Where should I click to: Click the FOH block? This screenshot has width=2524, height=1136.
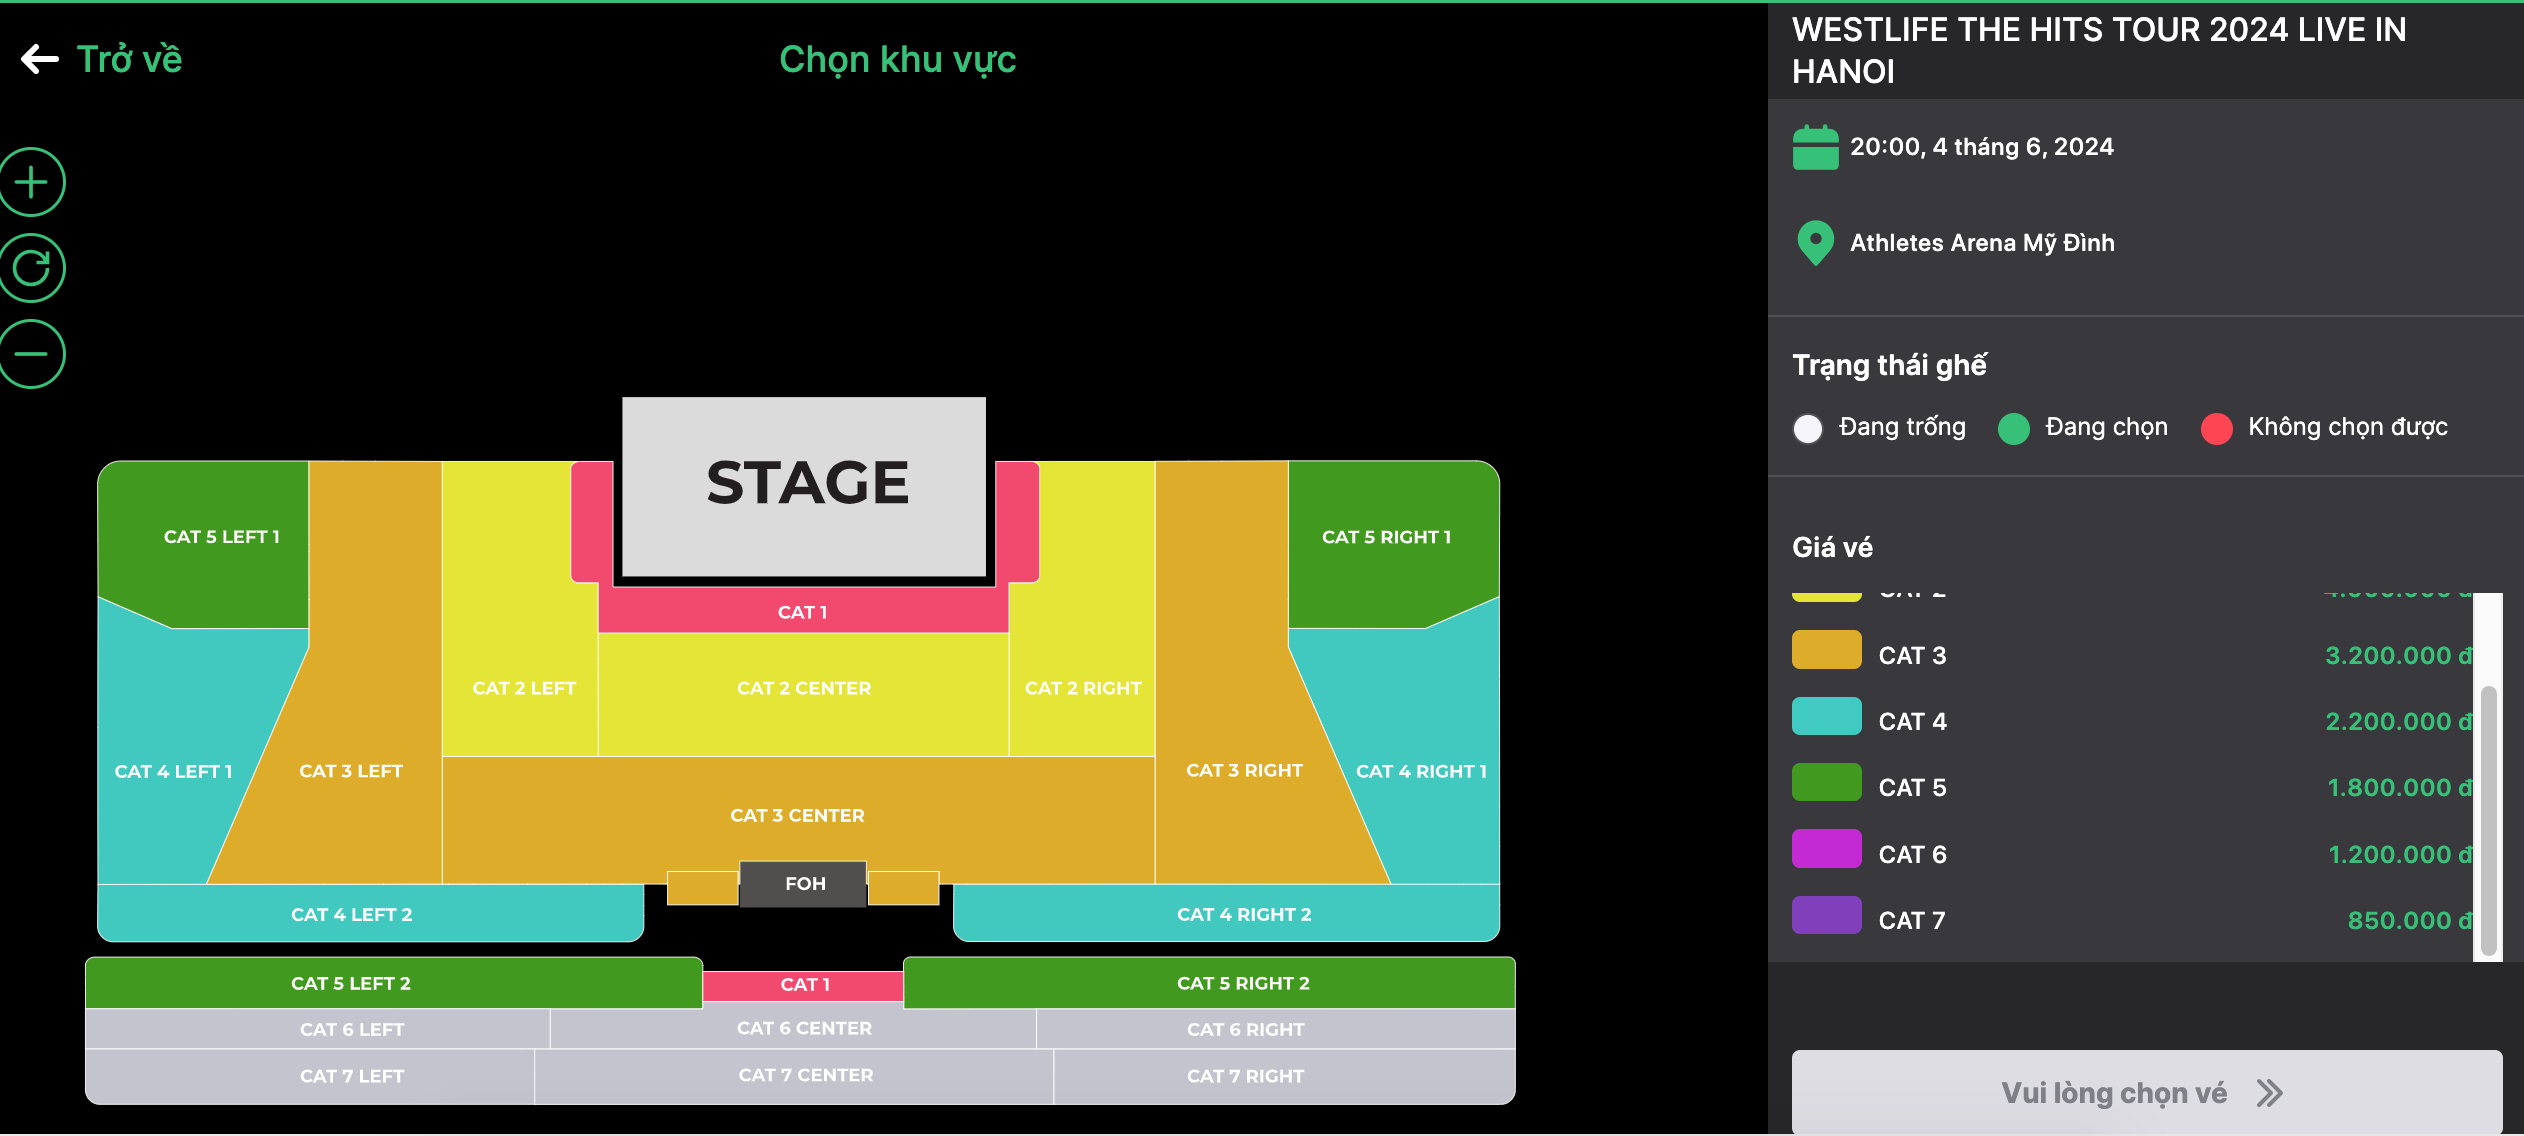point(804,884)
